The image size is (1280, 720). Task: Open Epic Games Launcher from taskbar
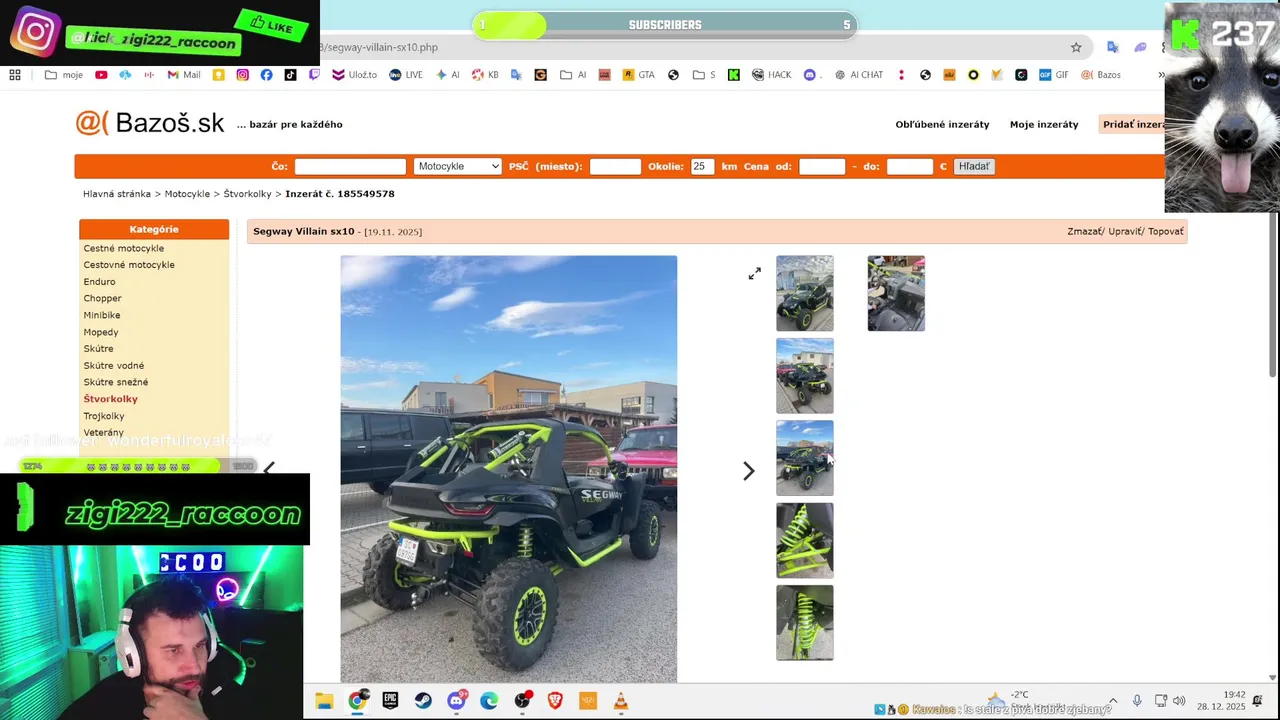click(390, 701)
